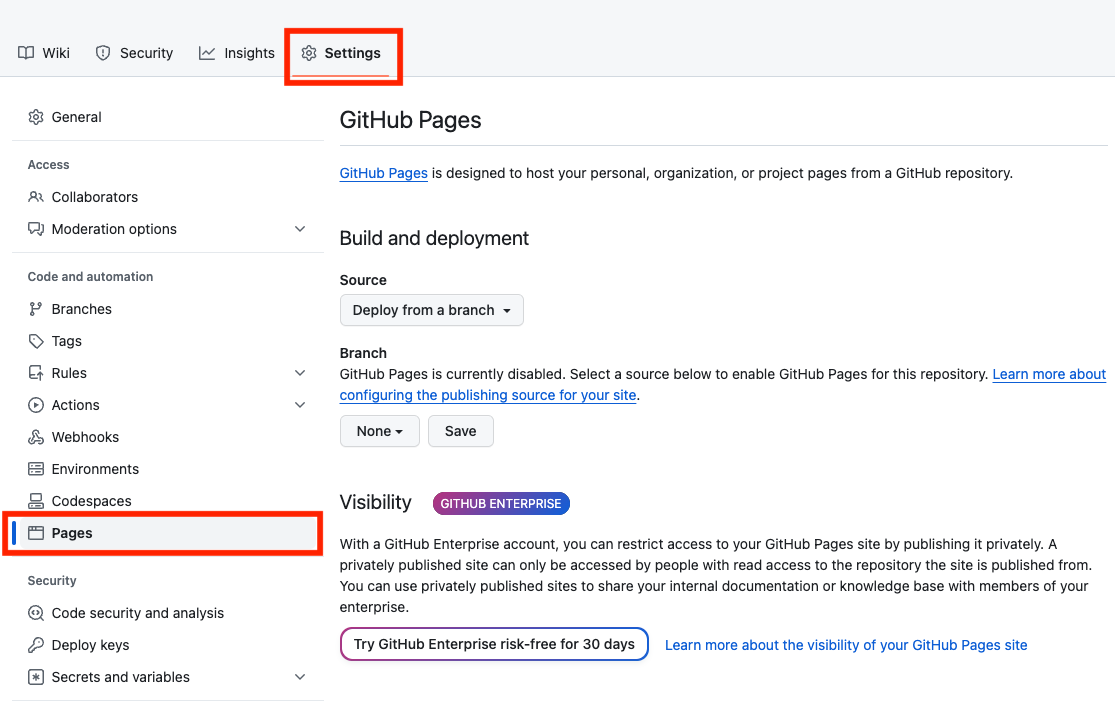Open Deploy keys label
The image size is (1115, 709).
pos(90,645)
